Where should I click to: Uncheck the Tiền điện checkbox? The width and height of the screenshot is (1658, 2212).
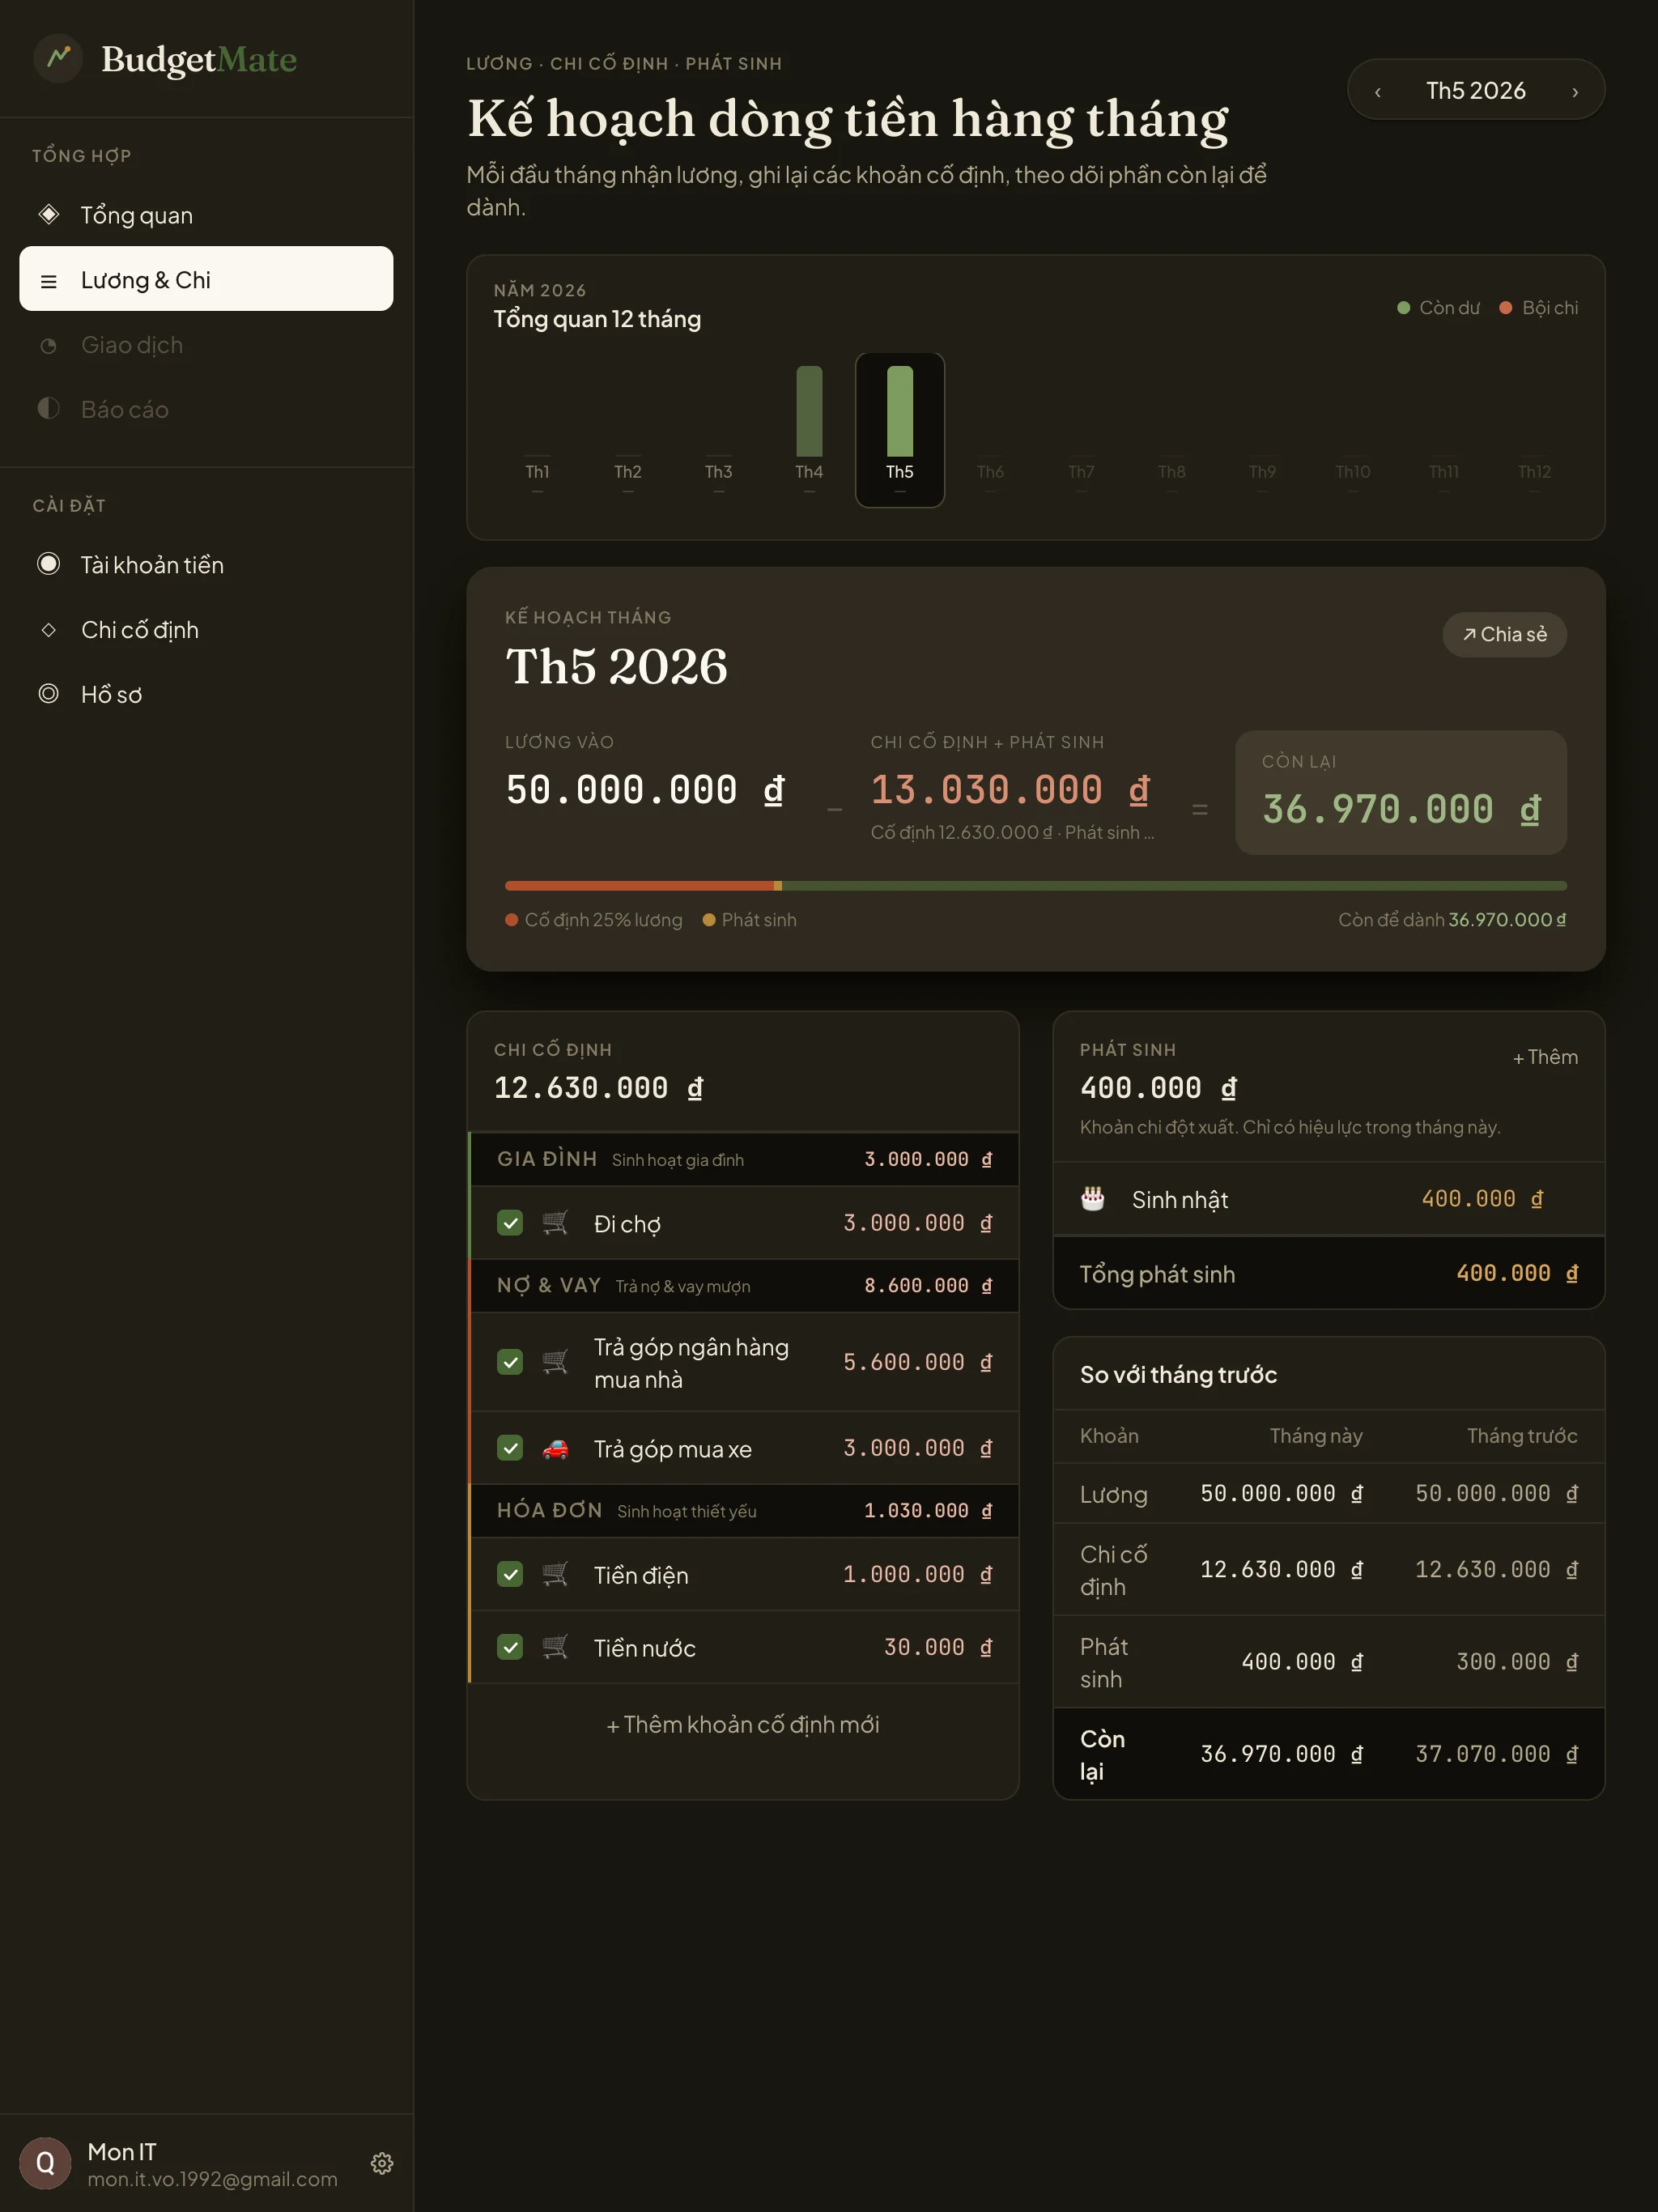click(510, 1574)
